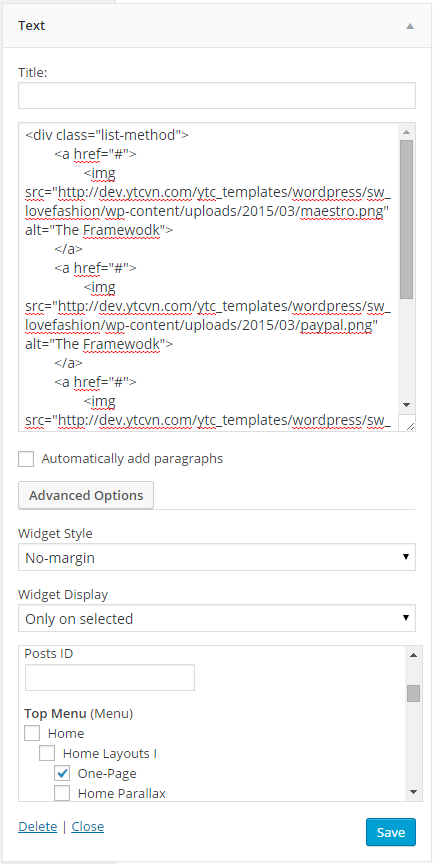Click the textarea scrollbar up arrow
Screen dimensions: 433x864
(407, 131)
